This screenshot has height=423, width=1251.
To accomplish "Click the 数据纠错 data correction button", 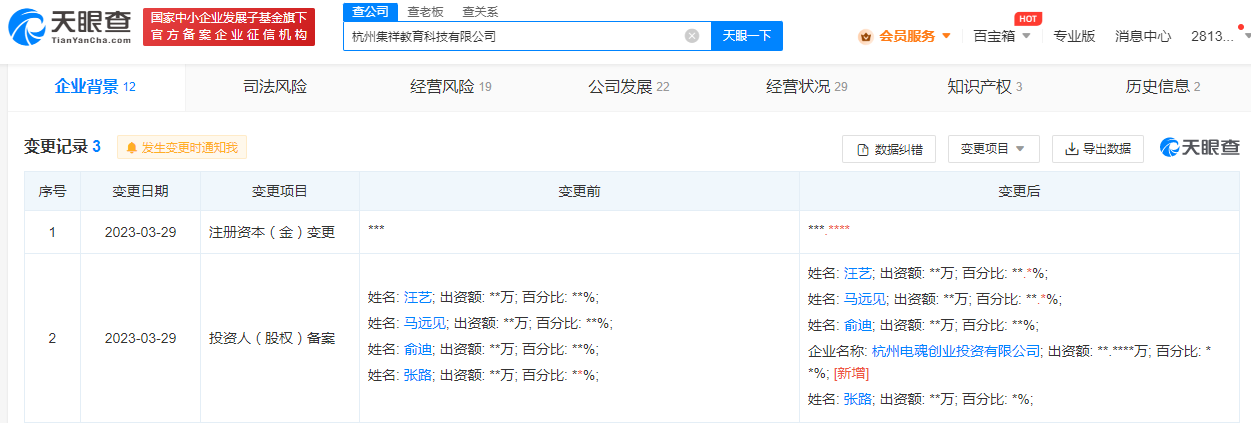I will point(889,149).
